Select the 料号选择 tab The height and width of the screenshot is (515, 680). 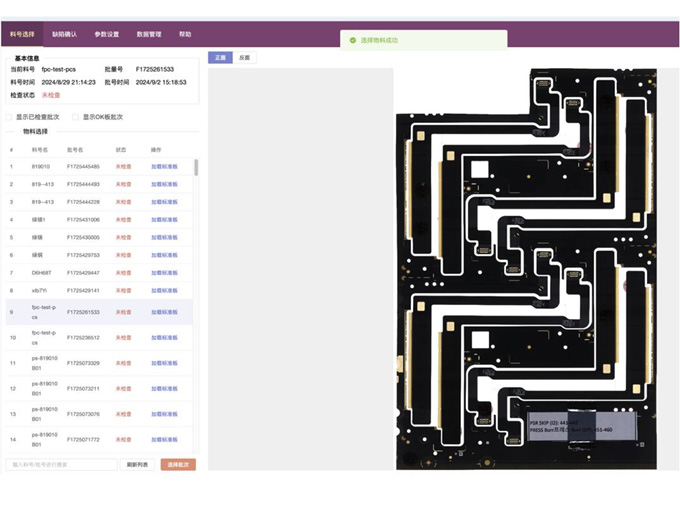22,34
